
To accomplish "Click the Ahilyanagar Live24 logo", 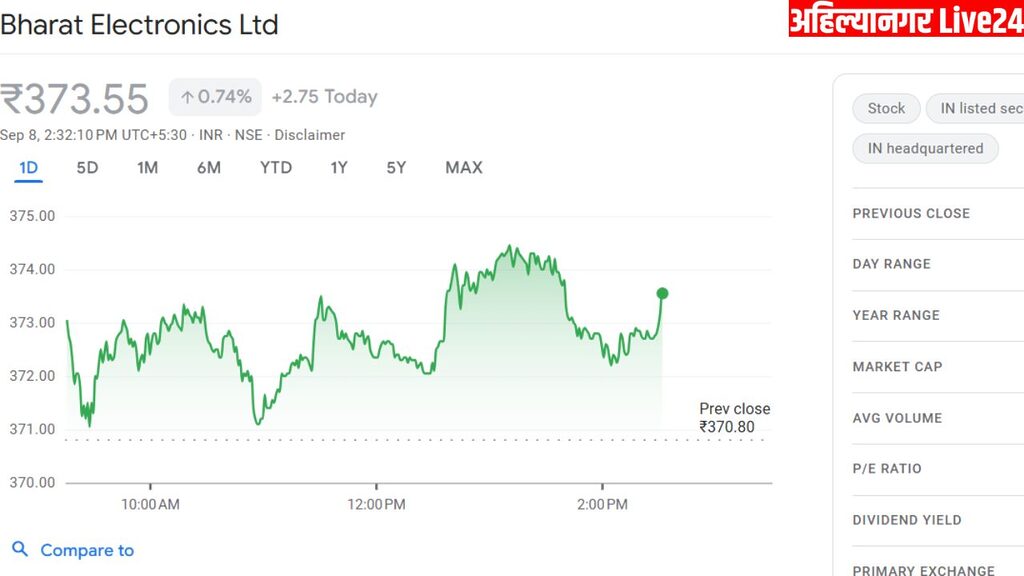I will pyautogui.click(x=905, y=19).
